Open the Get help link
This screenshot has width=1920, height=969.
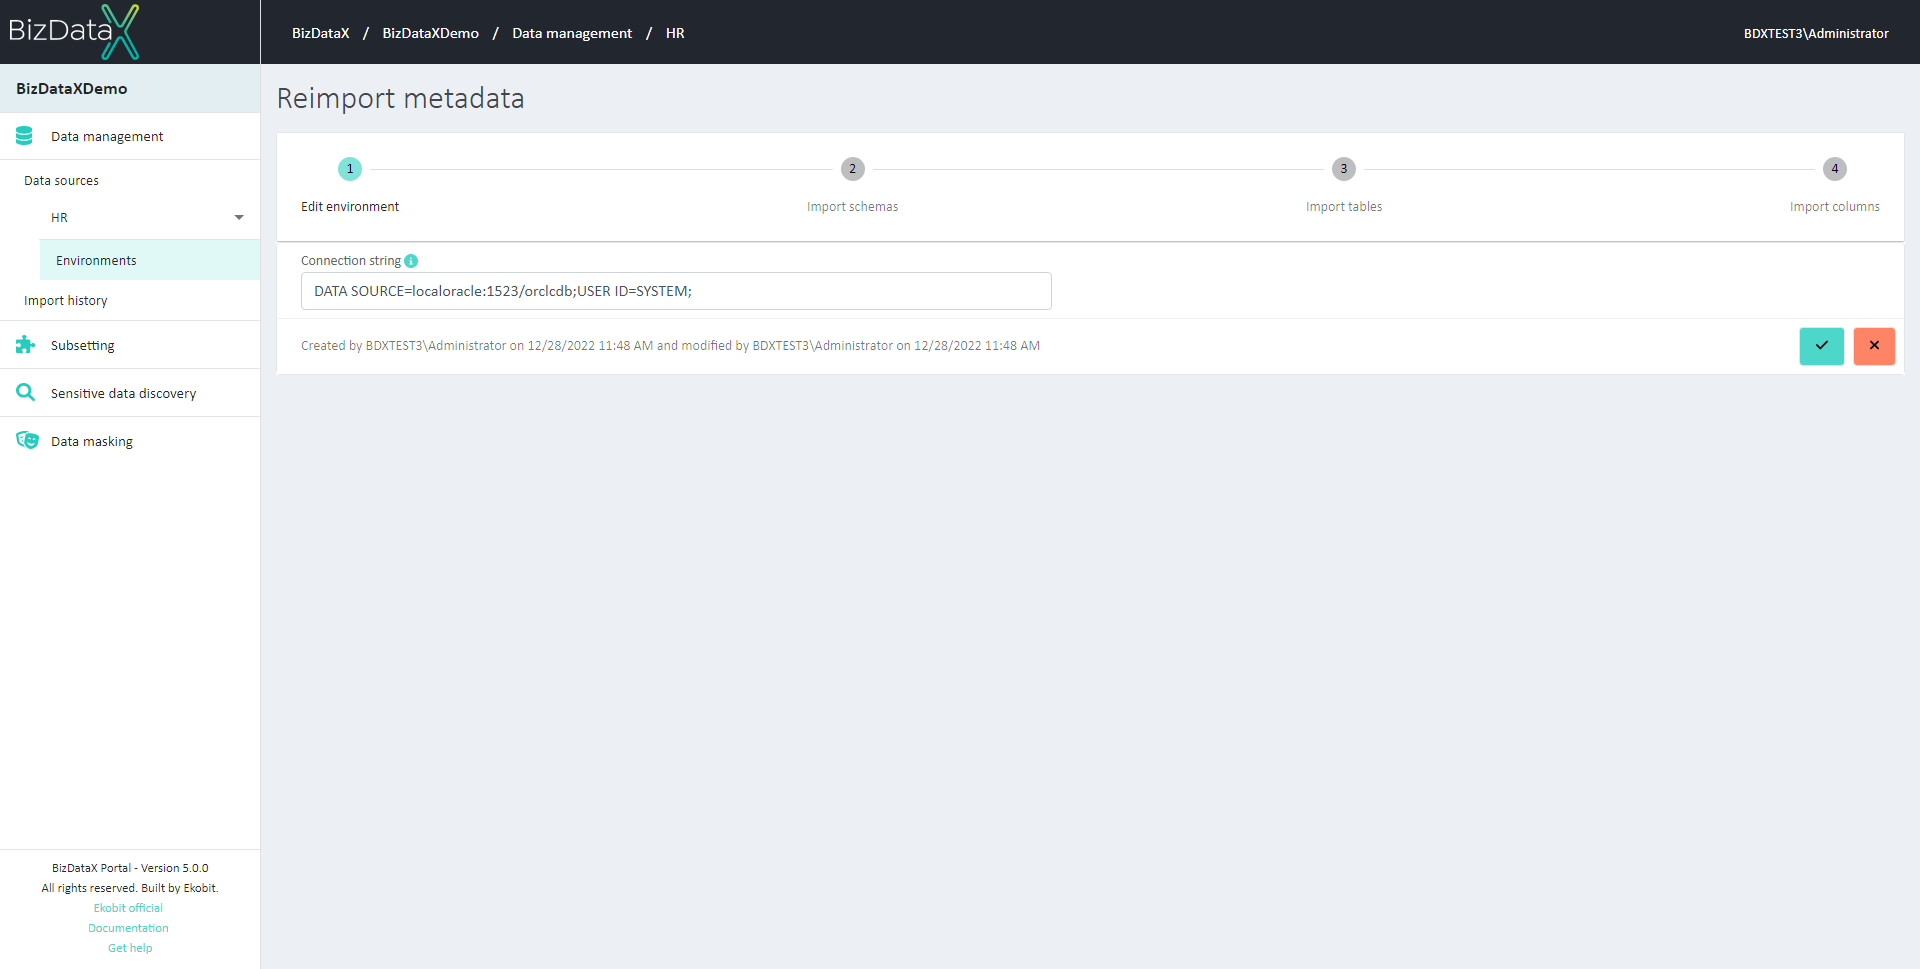pyautogui.click(x=130, y=948)
